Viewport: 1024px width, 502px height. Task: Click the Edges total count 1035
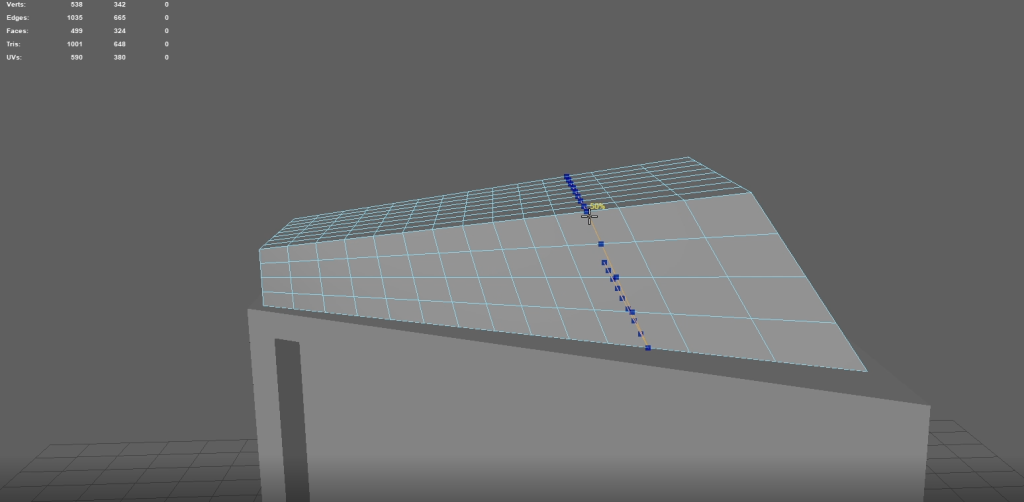(x=76, y=18)
